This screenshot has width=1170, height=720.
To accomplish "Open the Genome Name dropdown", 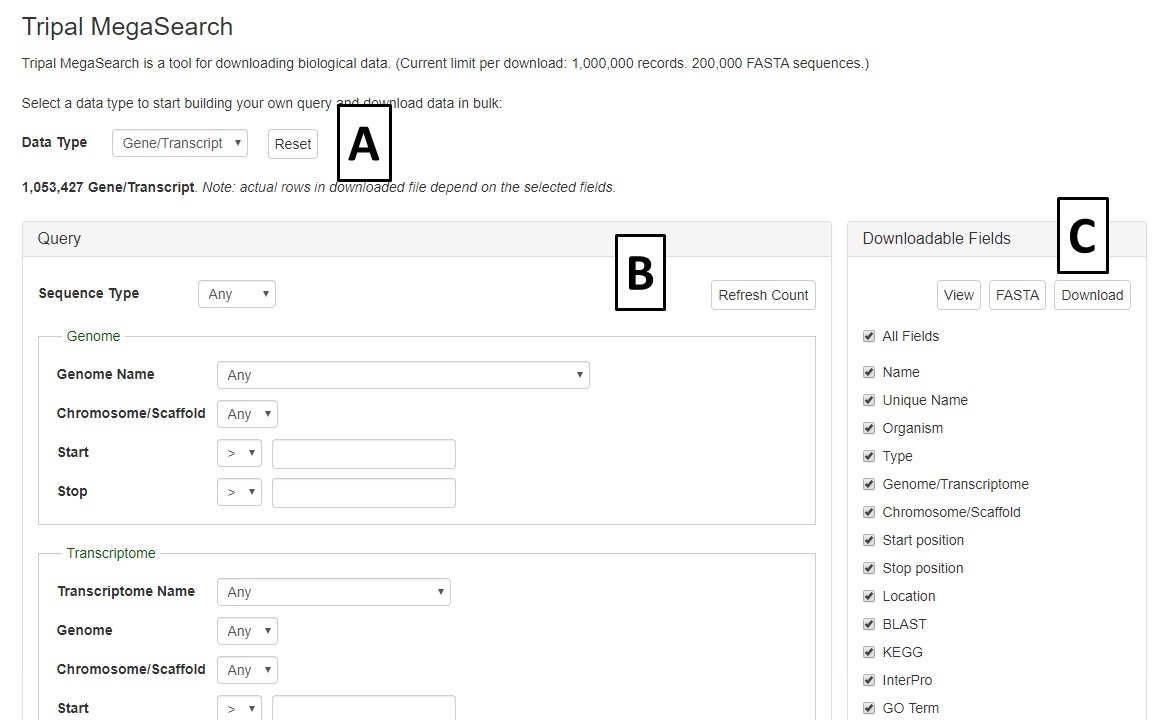I will tap(403, 375).
